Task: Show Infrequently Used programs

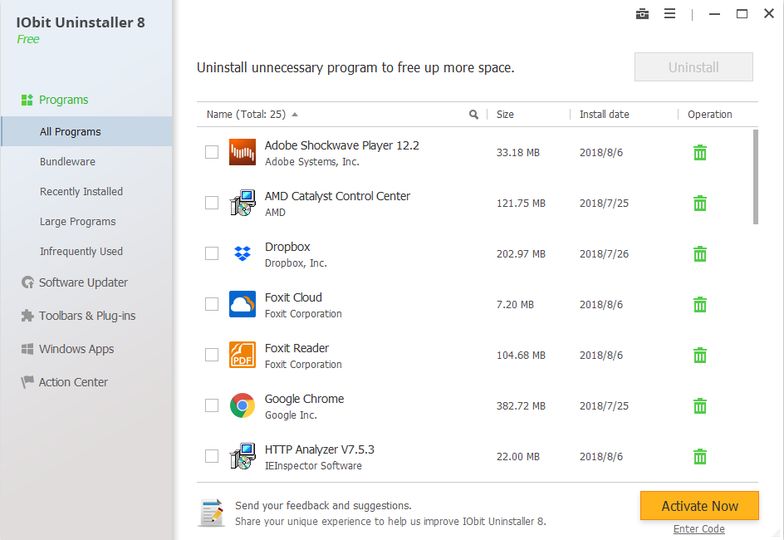Action: pos(82,251)
